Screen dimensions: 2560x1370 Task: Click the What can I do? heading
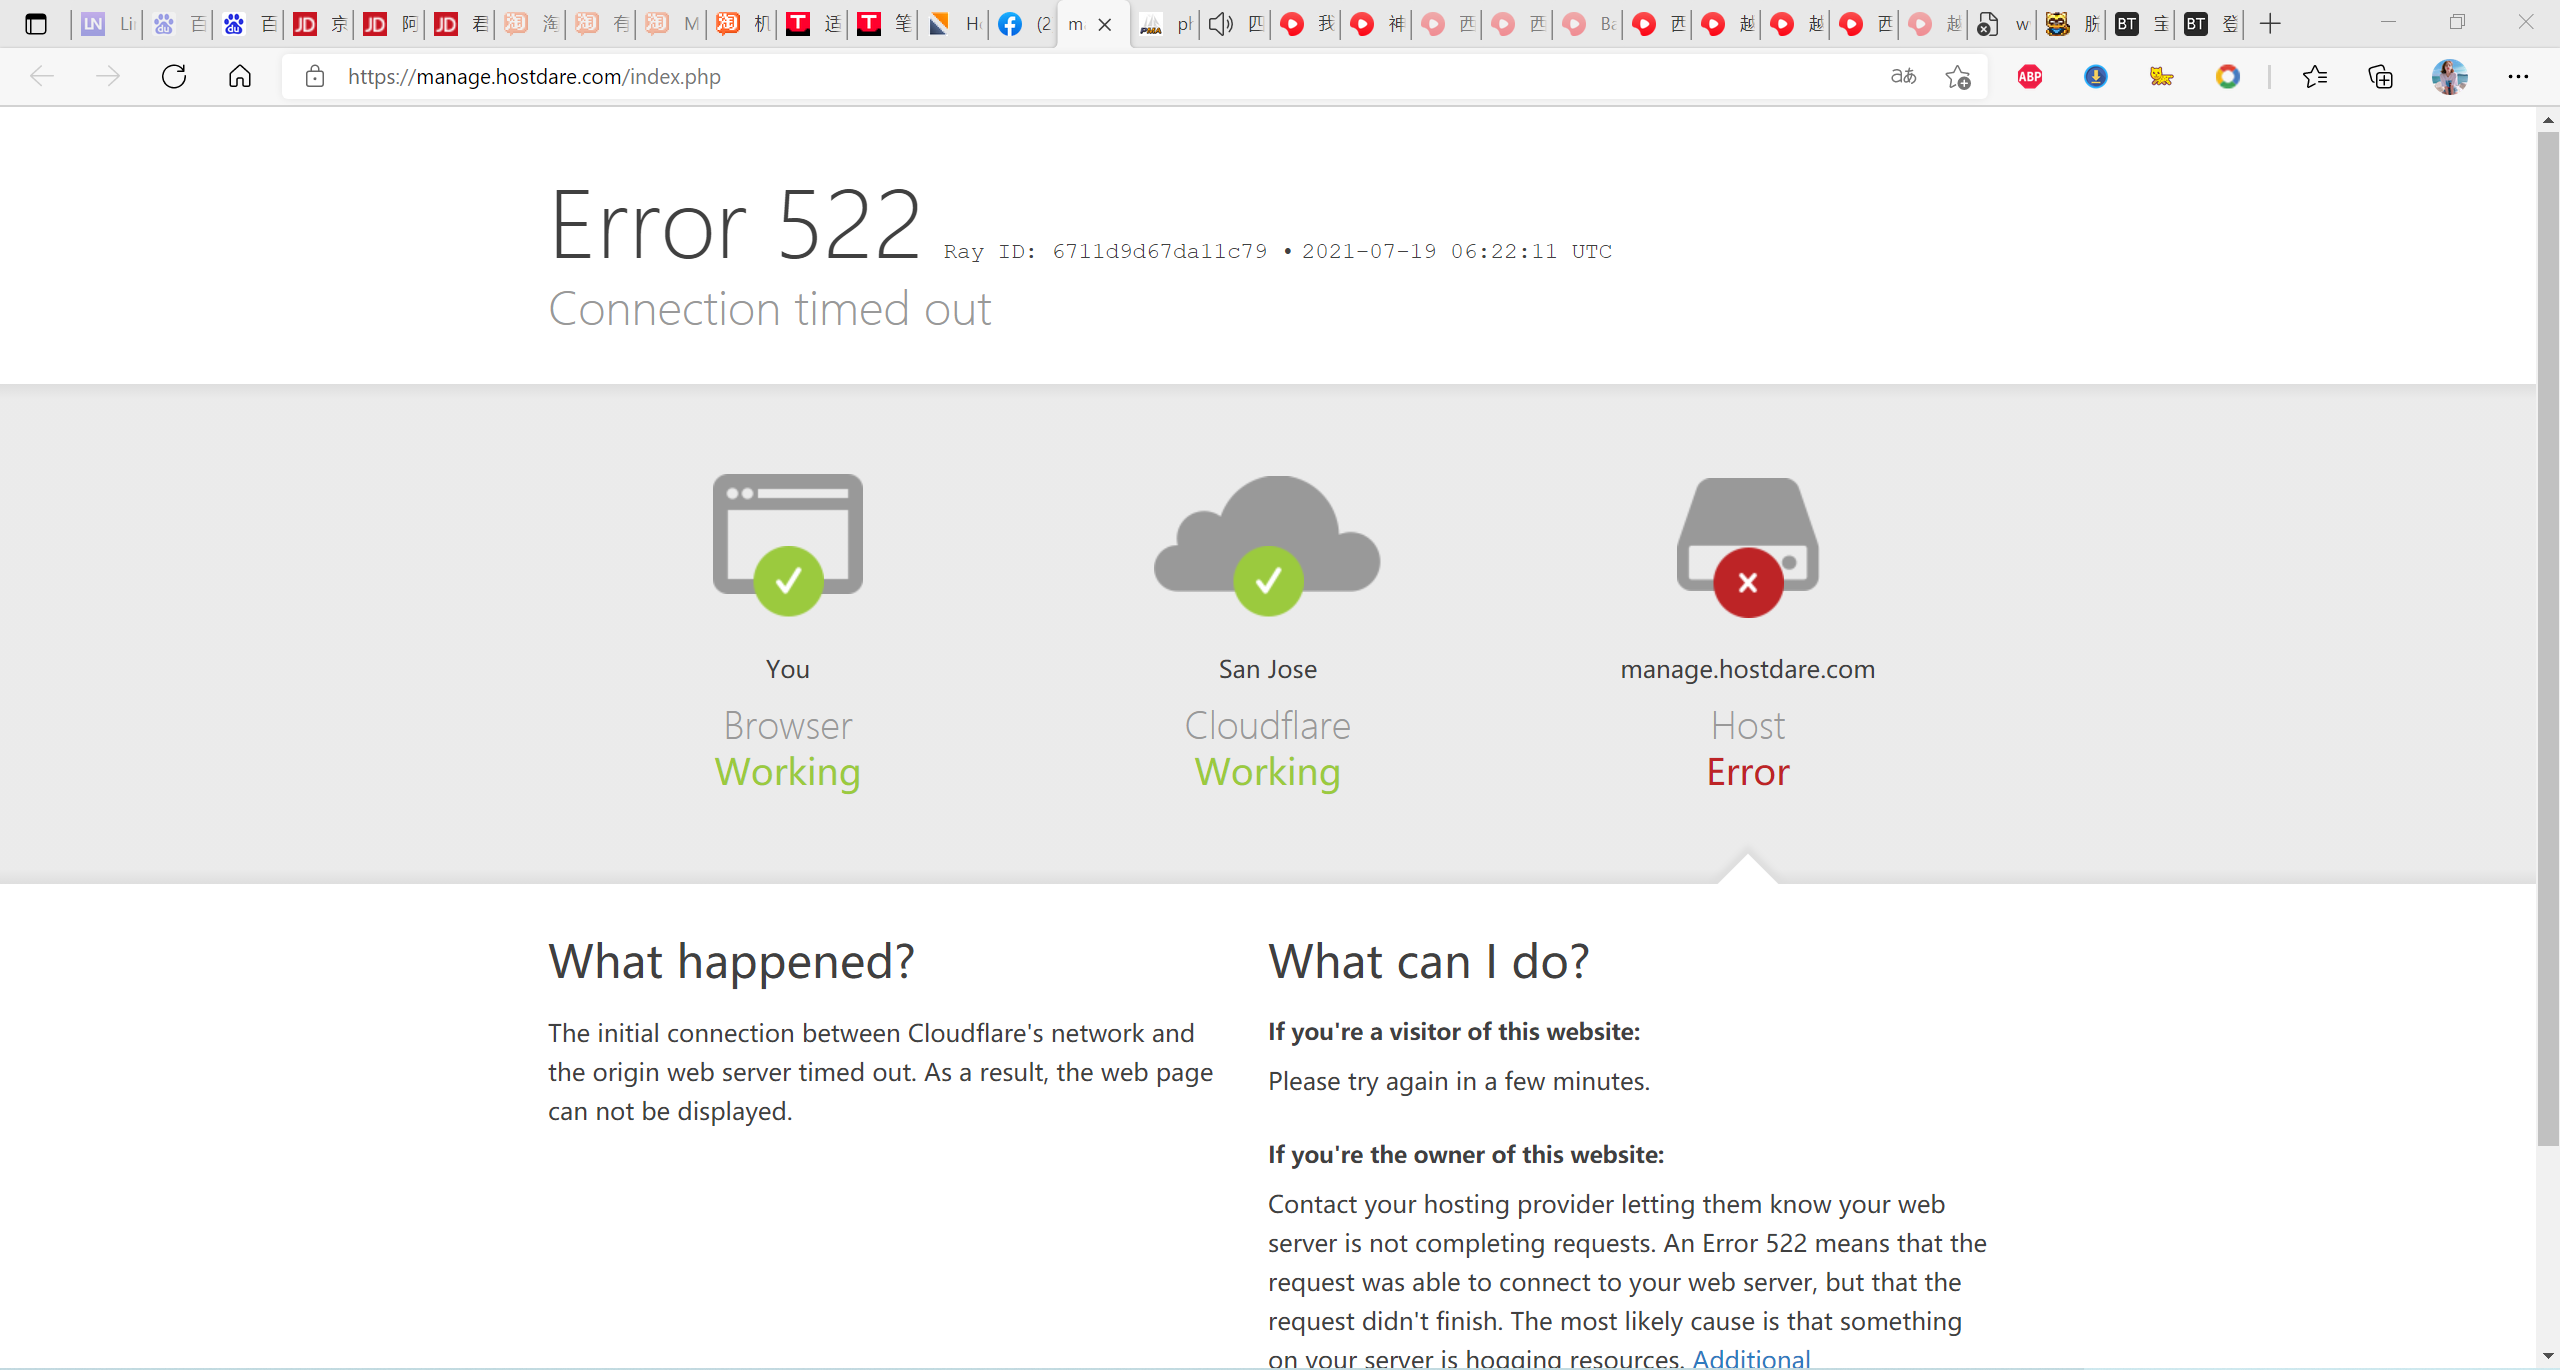tap(1429, 962)
